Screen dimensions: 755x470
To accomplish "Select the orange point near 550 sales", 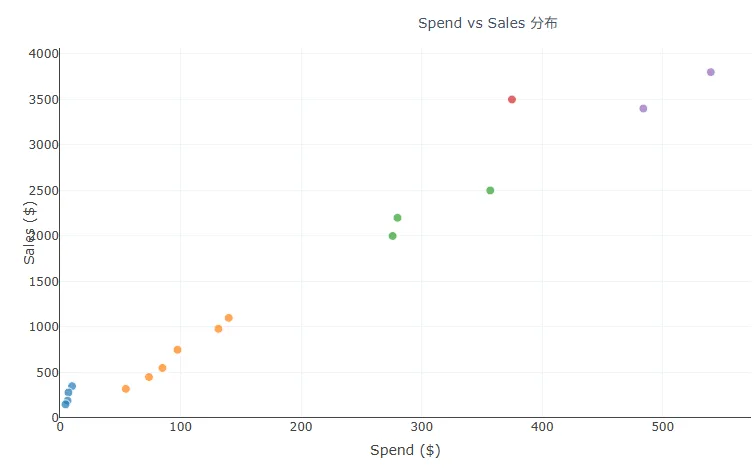I will click(x=162, y=368).
